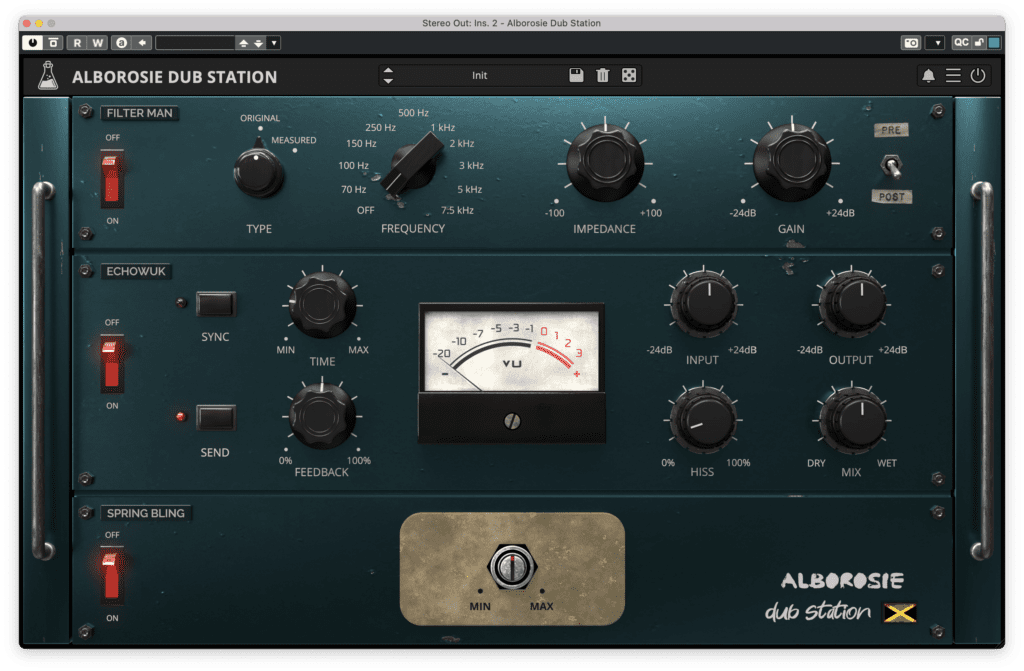1024x671 pixels.
Task: Click the SPRING BLING section label
Action: pos(145,514)
